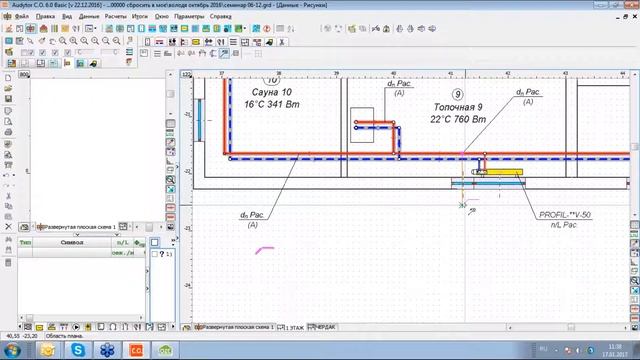Image resolution: width=640 pixels, height=360 pixels.
Task: Open the taskbar file explorer folder
Action: point(48,350)
